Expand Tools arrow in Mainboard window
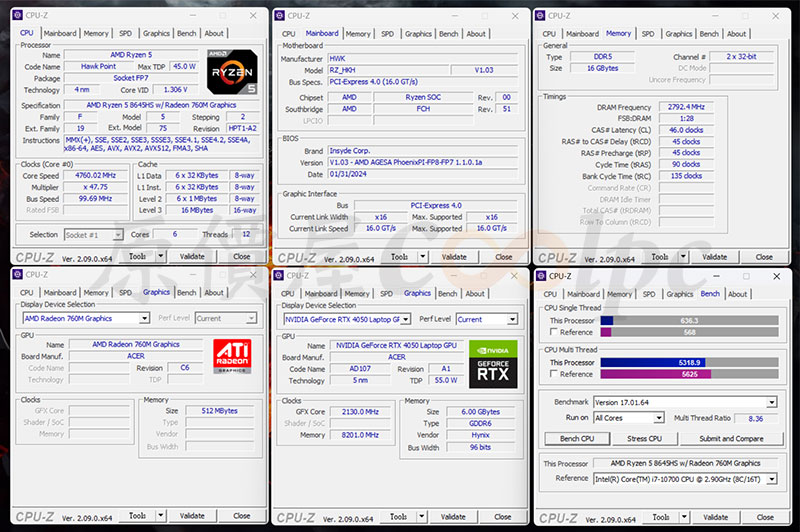This screenshot has height=532, width=800. click(422, 257)
